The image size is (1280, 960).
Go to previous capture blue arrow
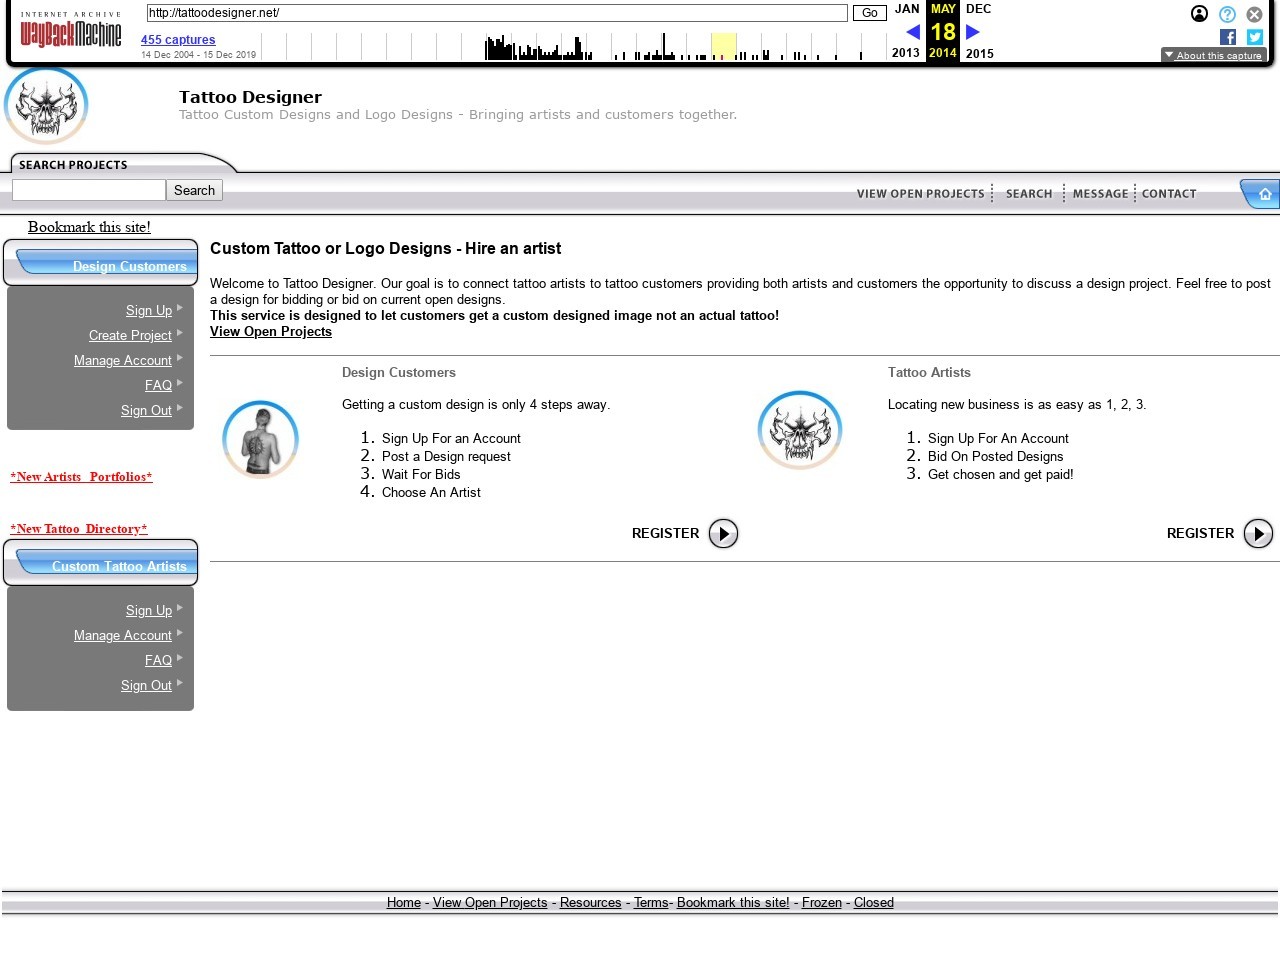(912, 32)
